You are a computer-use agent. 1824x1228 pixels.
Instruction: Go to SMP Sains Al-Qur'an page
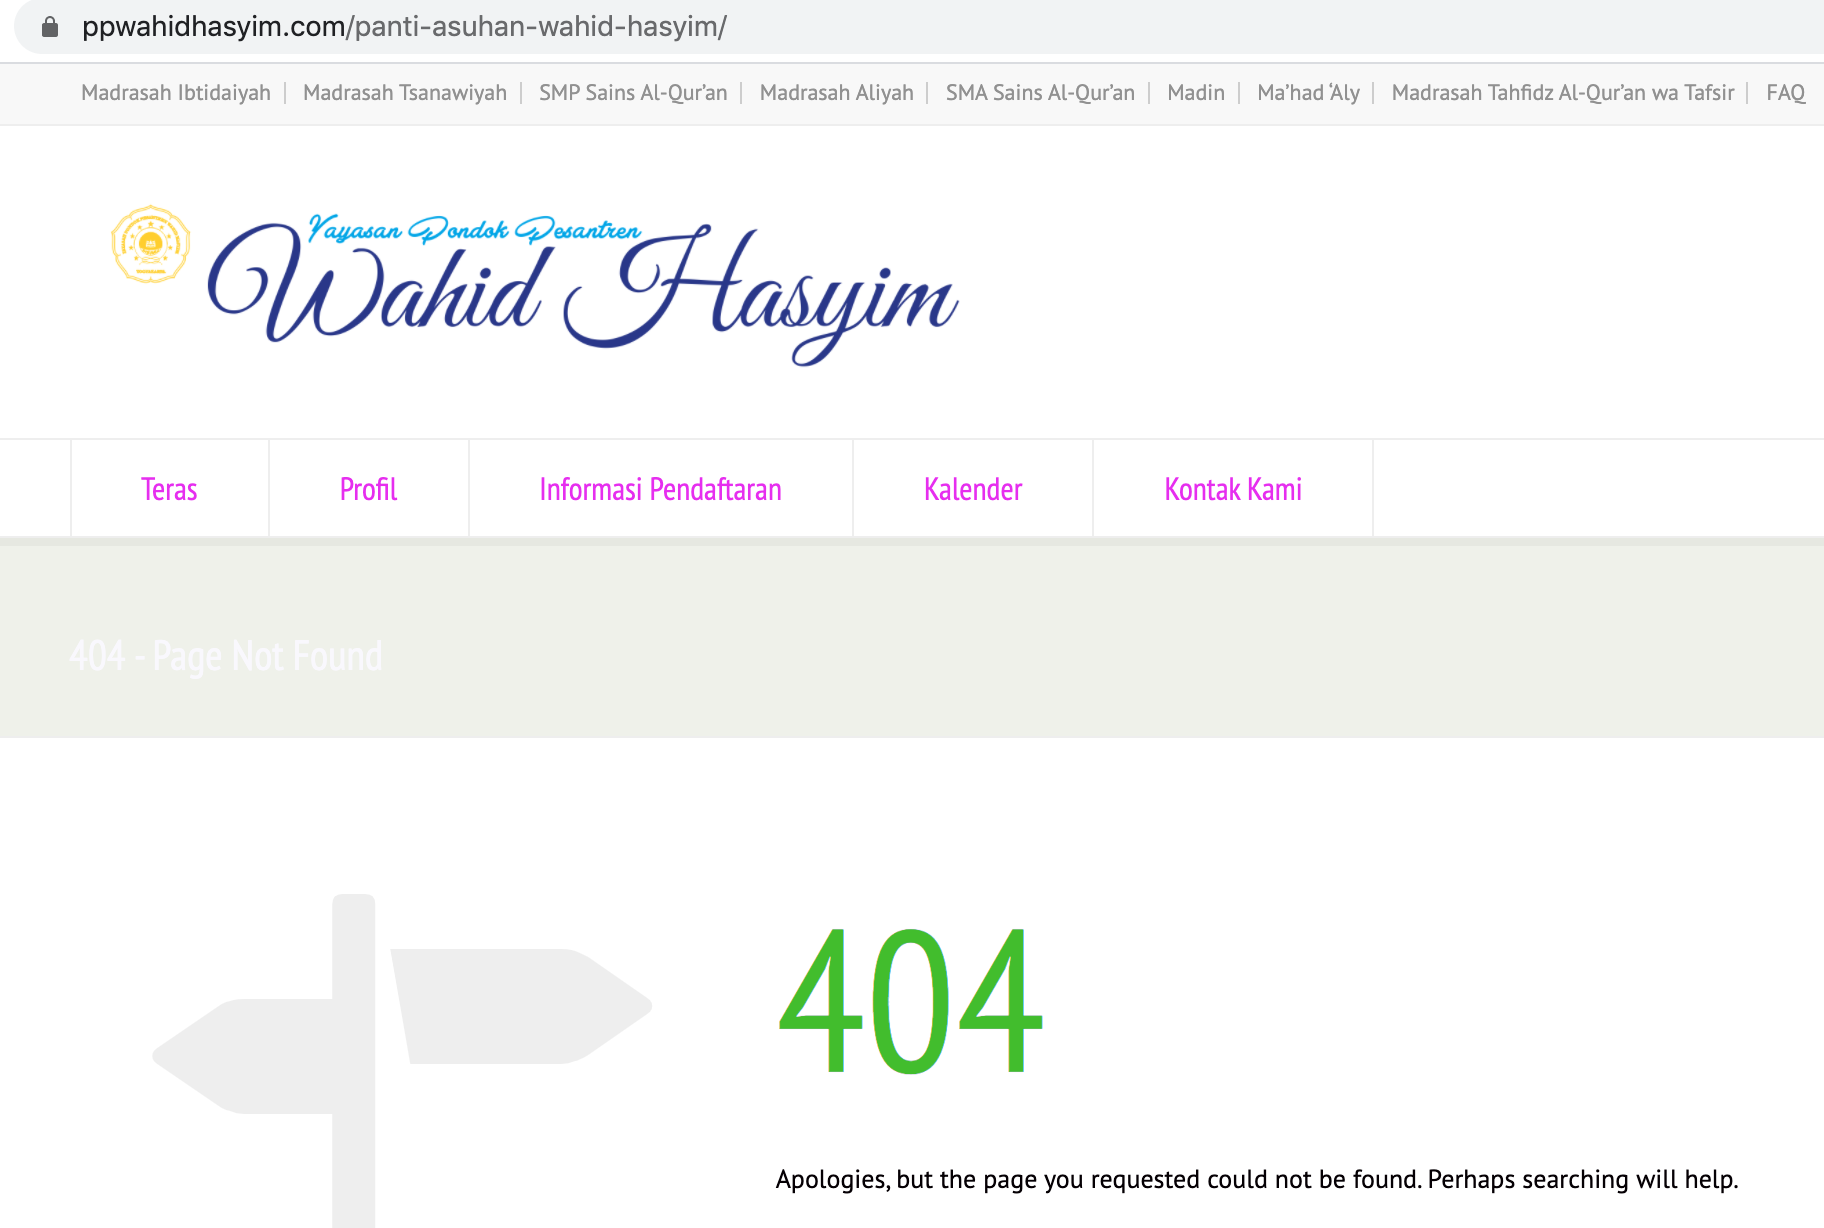pos(633,93)
